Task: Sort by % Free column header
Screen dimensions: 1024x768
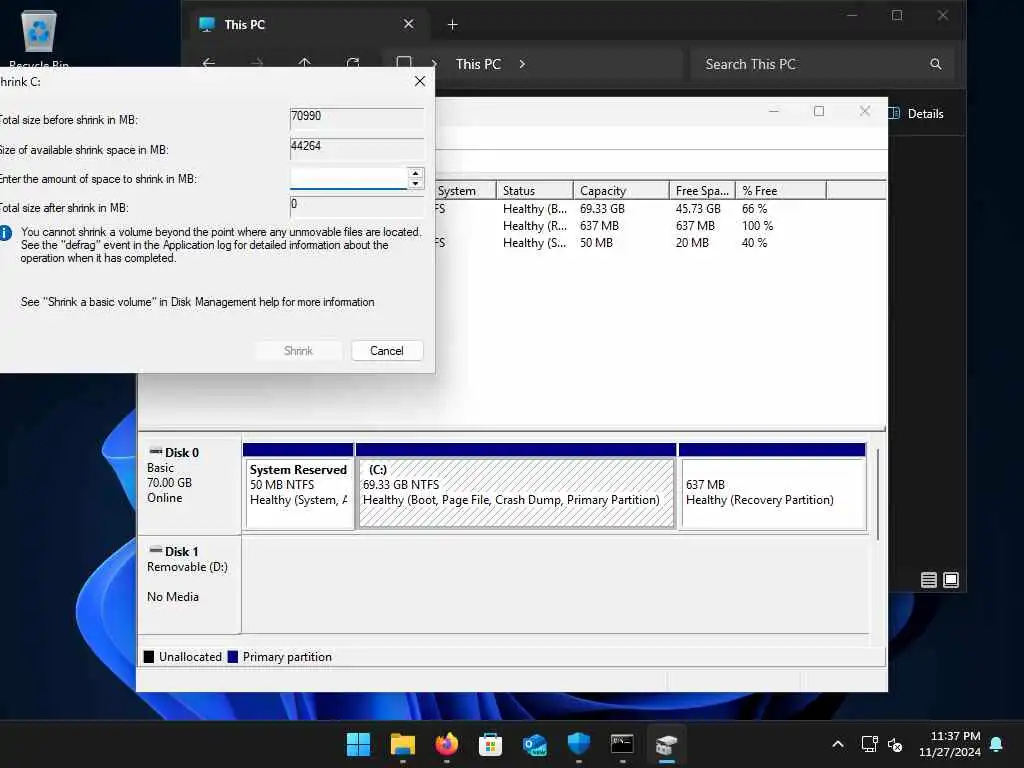Action: pos(780,191)
